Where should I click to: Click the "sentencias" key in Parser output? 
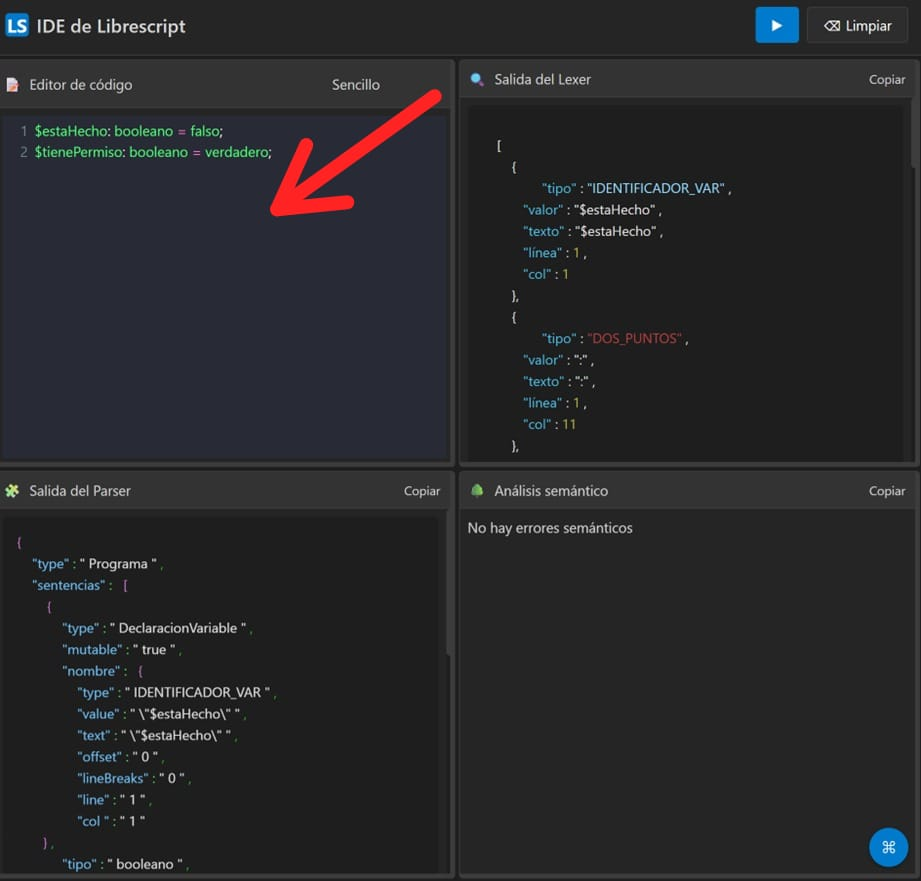pos(69,586)
